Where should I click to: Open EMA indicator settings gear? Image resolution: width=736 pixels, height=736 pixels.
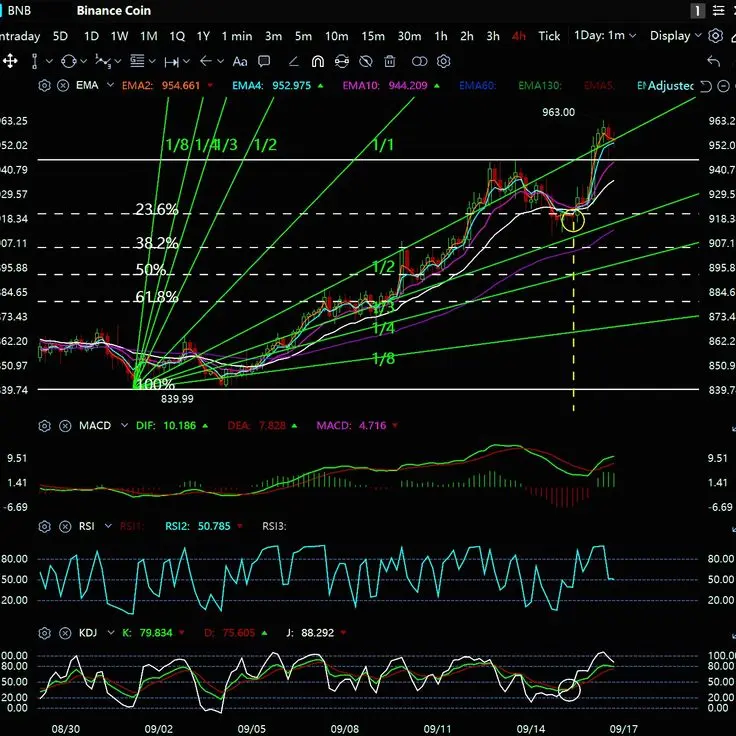[44, 85]
